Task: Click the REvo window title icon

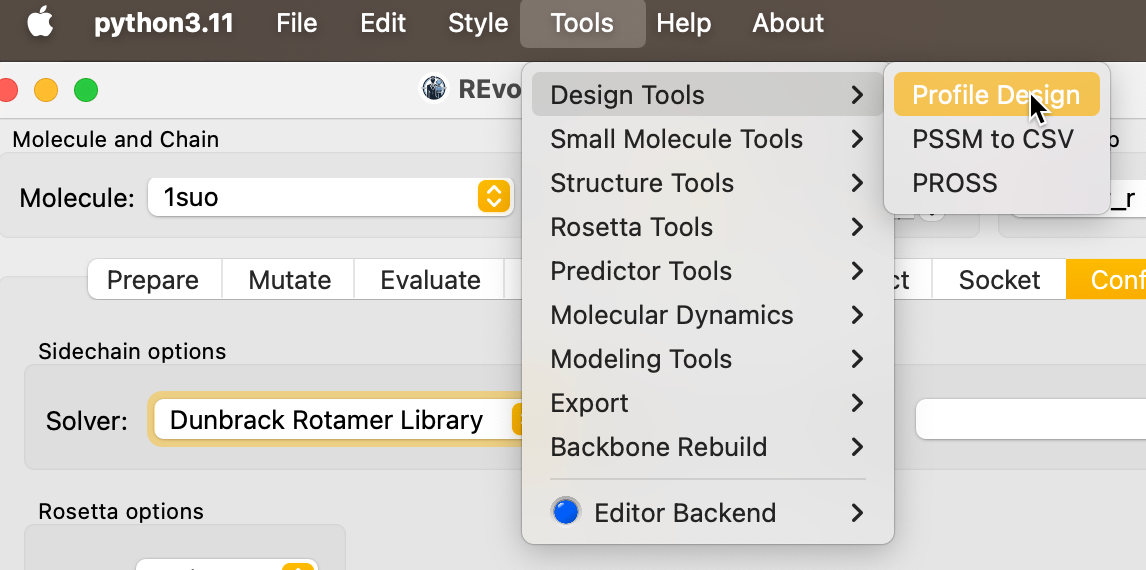Action: [x=434, y=89]
